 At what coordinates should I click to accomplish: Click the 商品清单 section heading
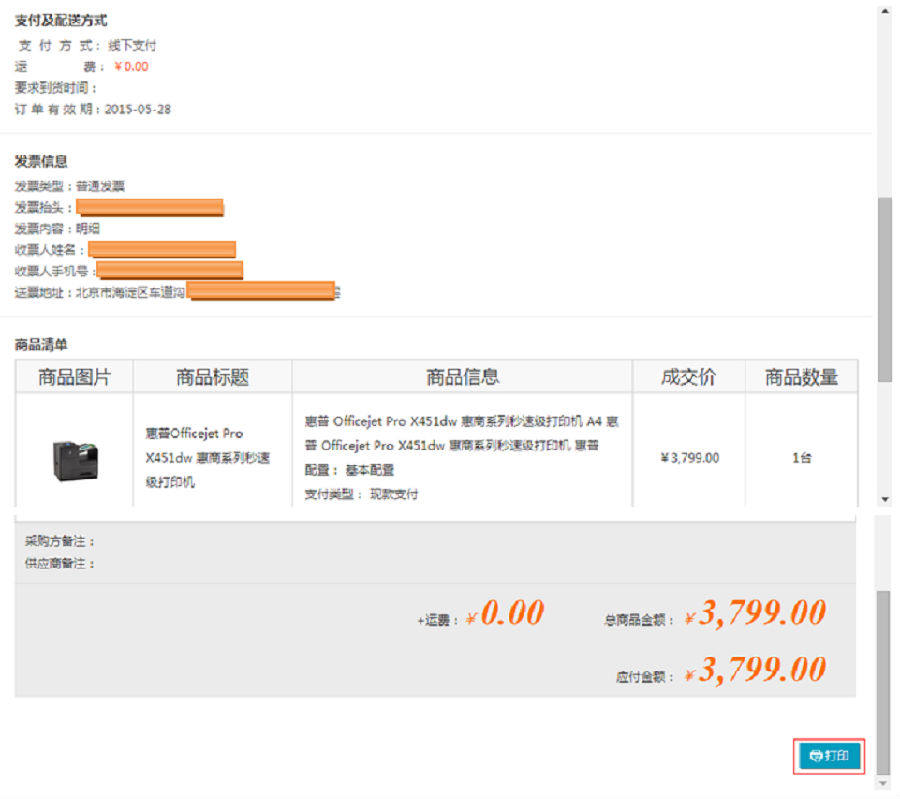[x=41, y=344]
